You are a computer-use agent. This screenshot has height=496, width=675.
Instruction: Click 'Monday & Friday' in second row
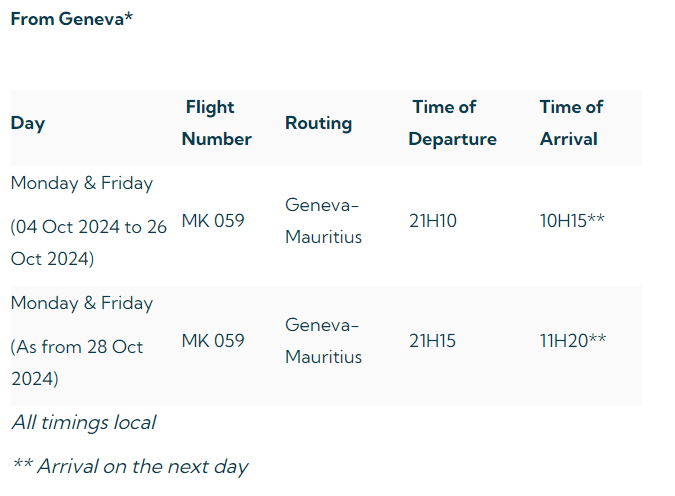pyautogui.click(x=82, y=303)
